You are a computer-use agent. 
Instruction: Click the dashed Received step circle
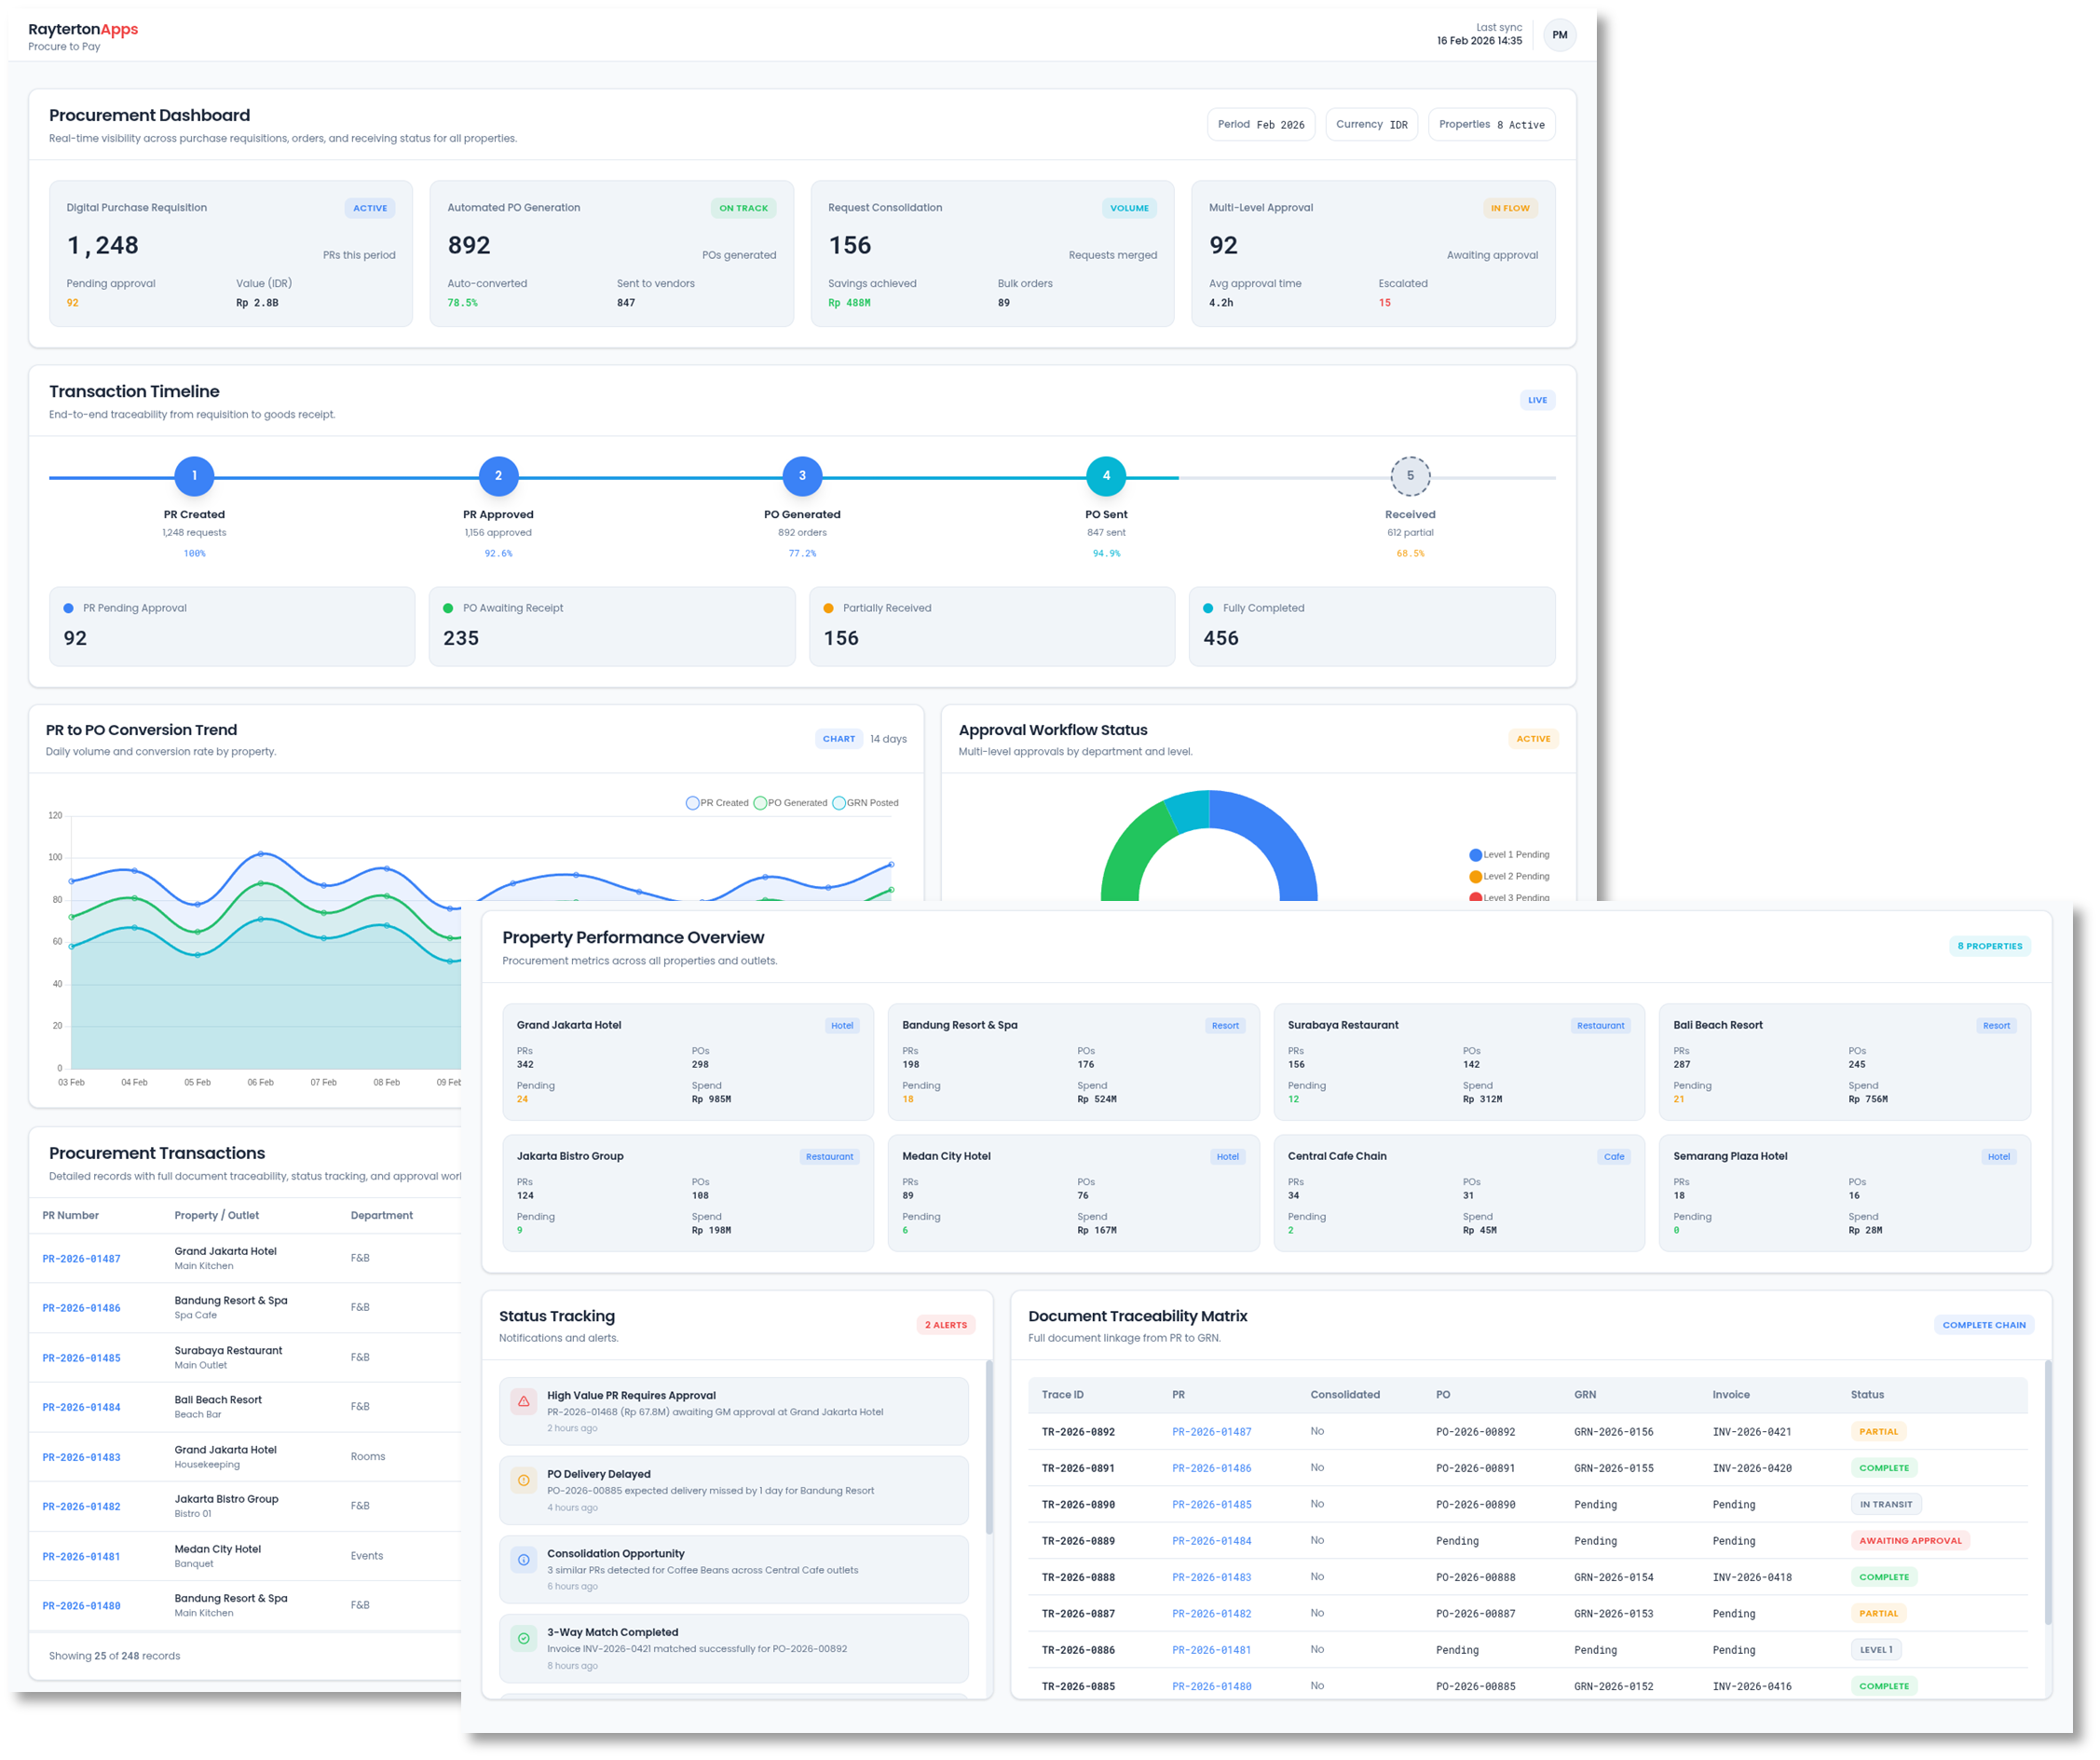tap(1410, 476)
